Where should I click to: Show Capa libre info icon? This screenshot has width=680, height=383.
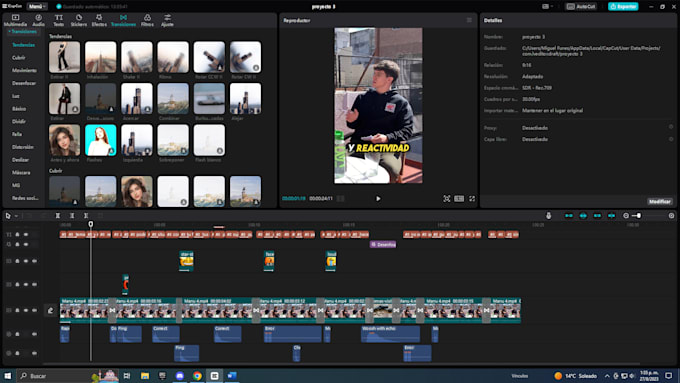[x=671, y=139]
